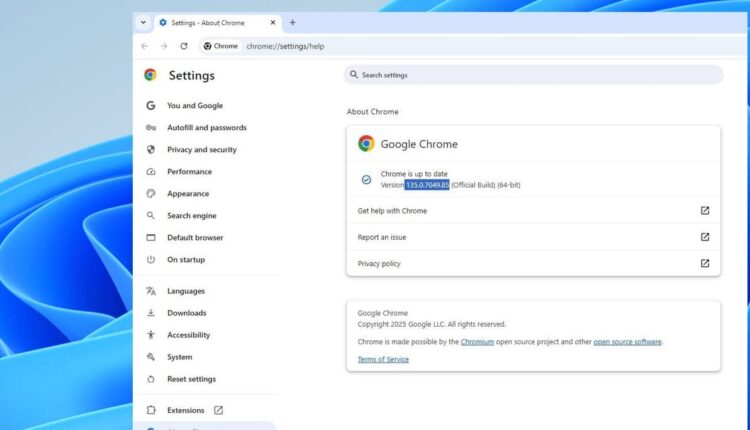Click the magnifier icon for Search engine
The height and width of the screenshot is (430, 750).
coord(151,216)
